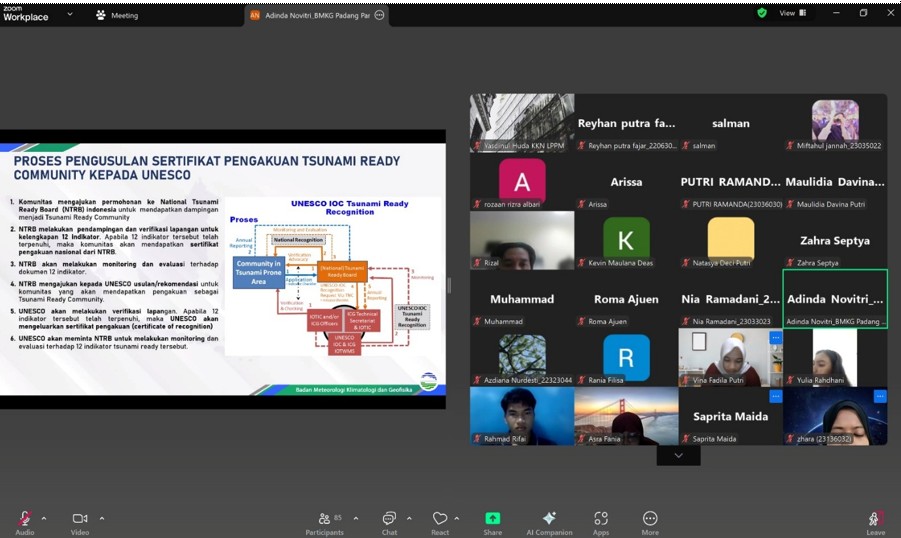Select Reyhan putra fajar participant tile
The height and width of the screenshot is (538, 901).
[x=626, y=123]
